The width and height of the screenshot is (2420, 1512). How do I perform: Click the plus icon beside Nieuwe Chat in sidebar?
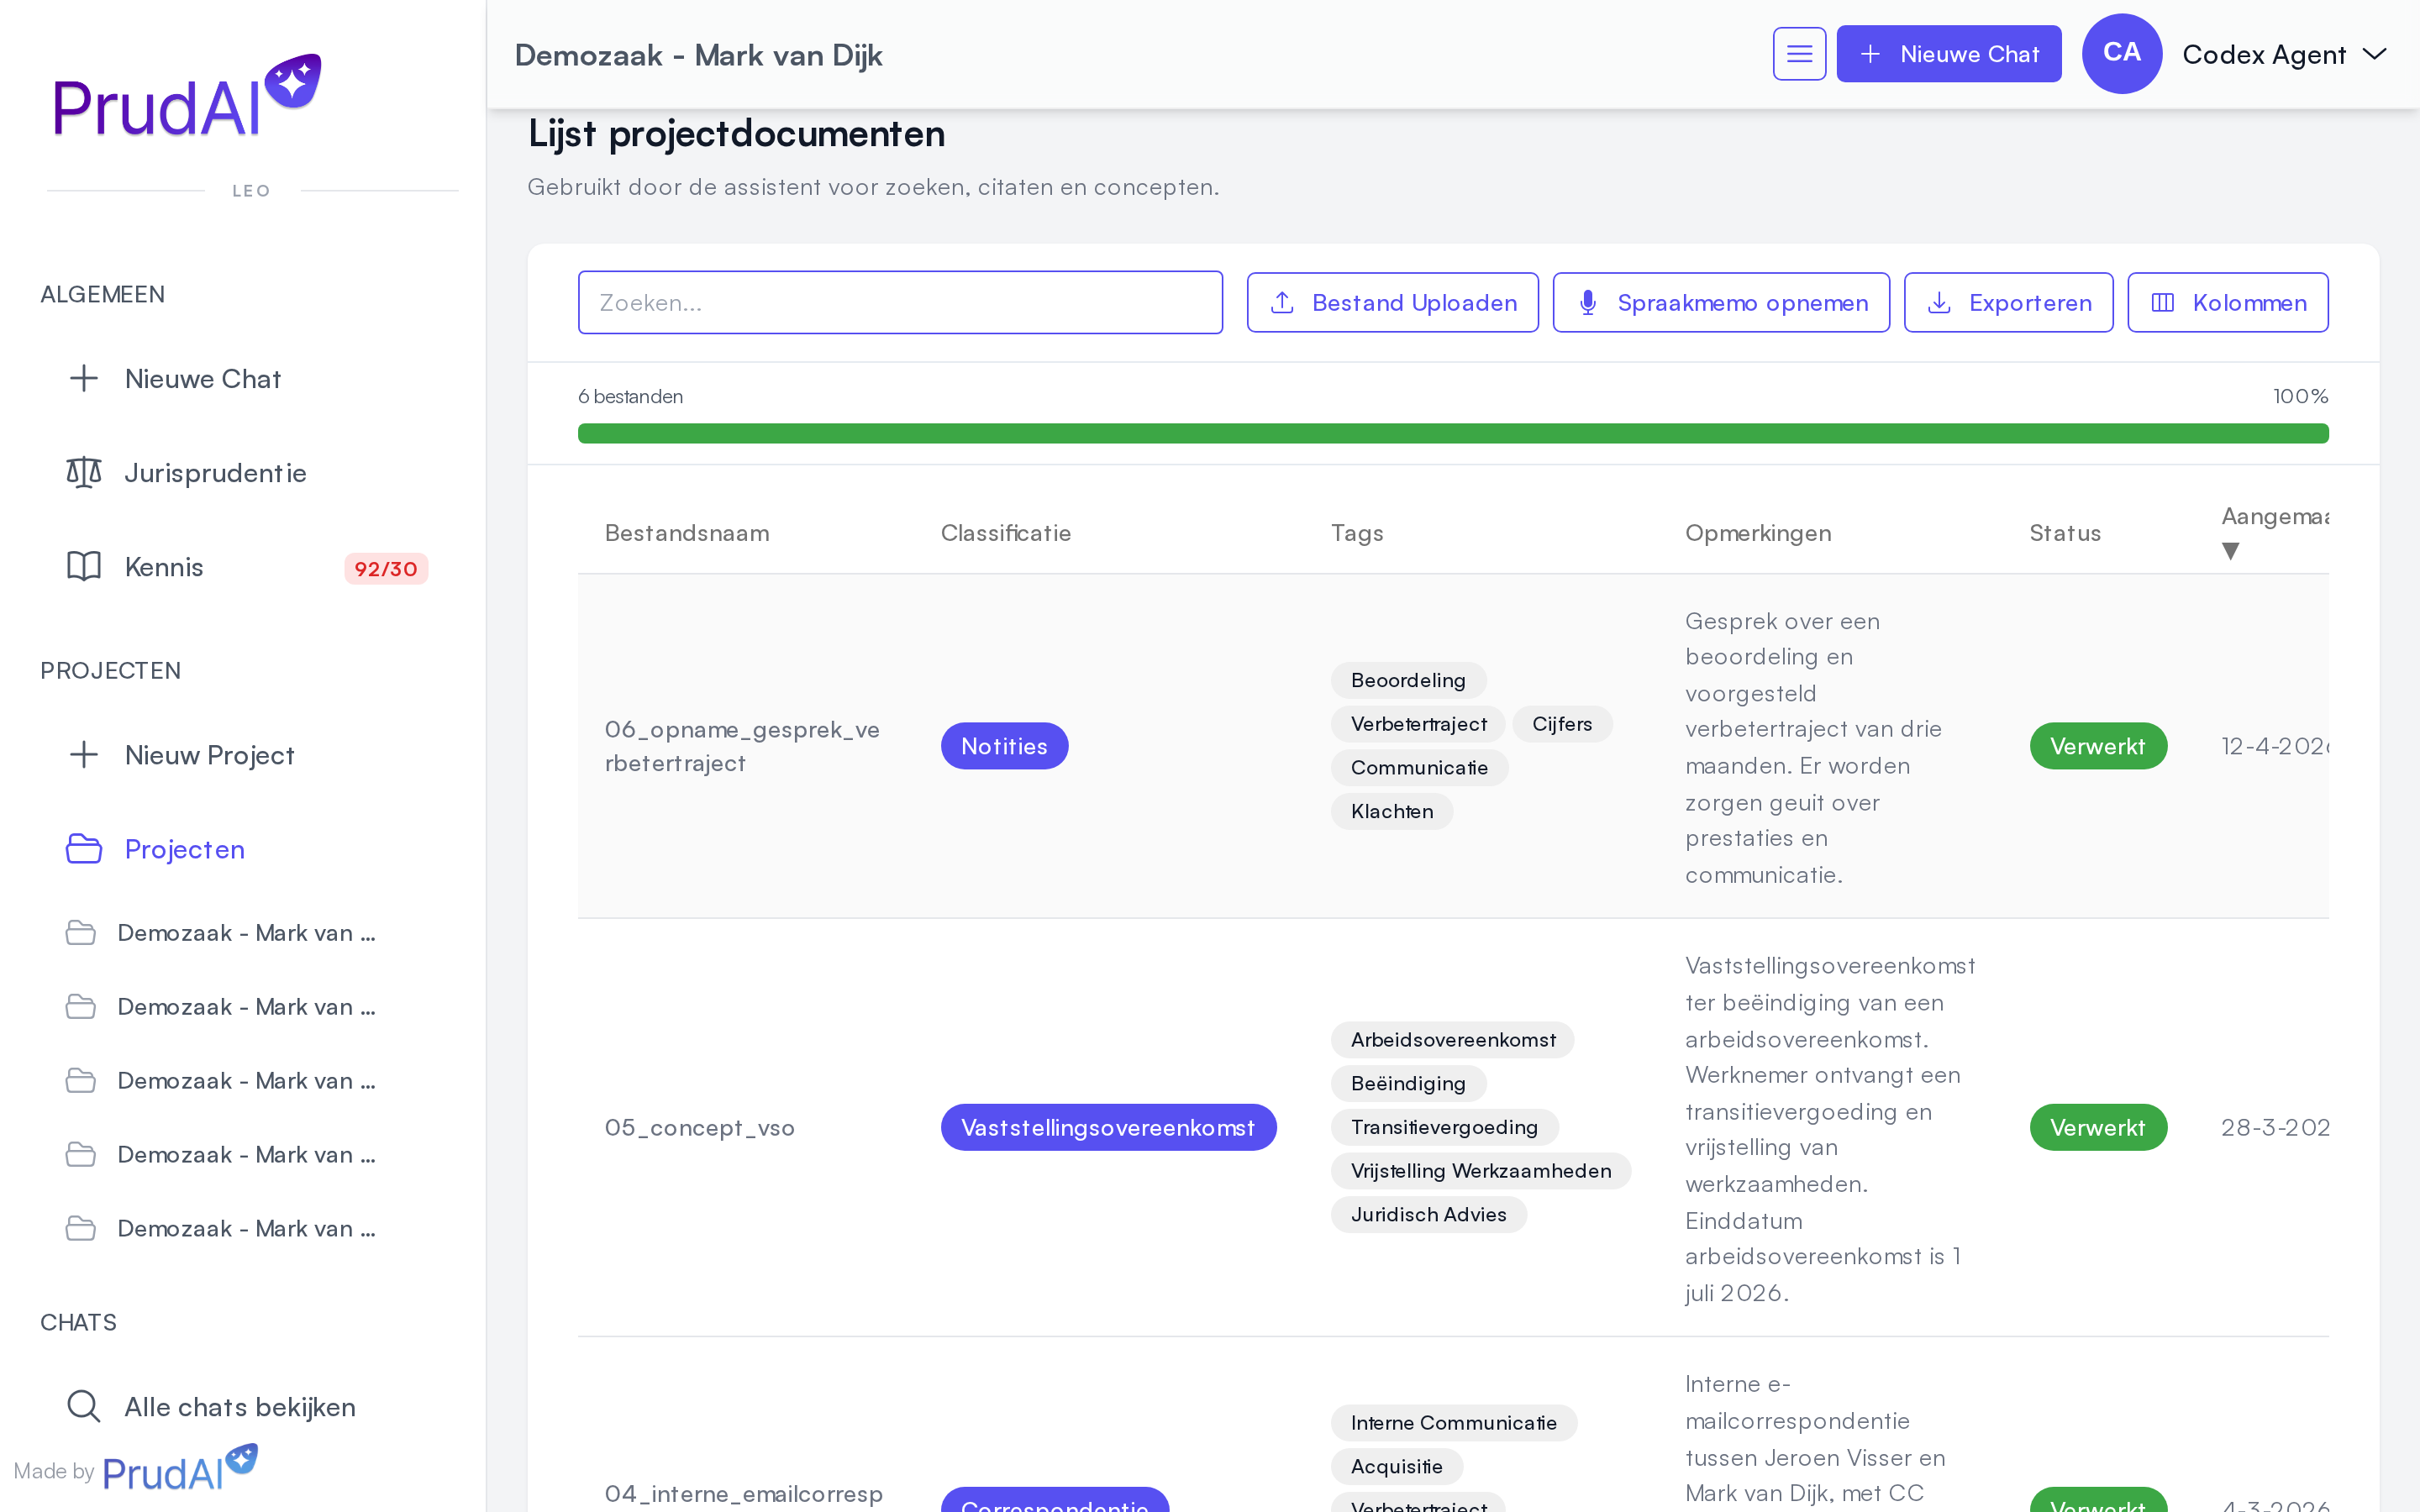(x=84, y=378)
